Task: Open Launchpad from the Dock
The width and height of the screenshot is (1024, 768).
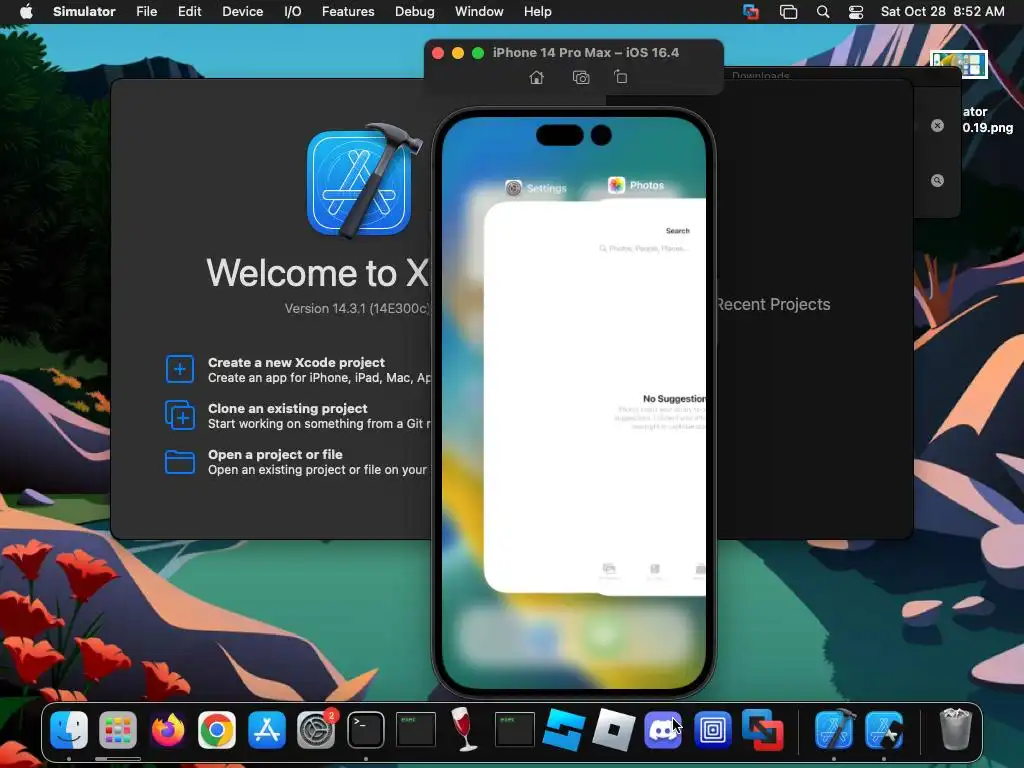Action: [x=118, y=729]
